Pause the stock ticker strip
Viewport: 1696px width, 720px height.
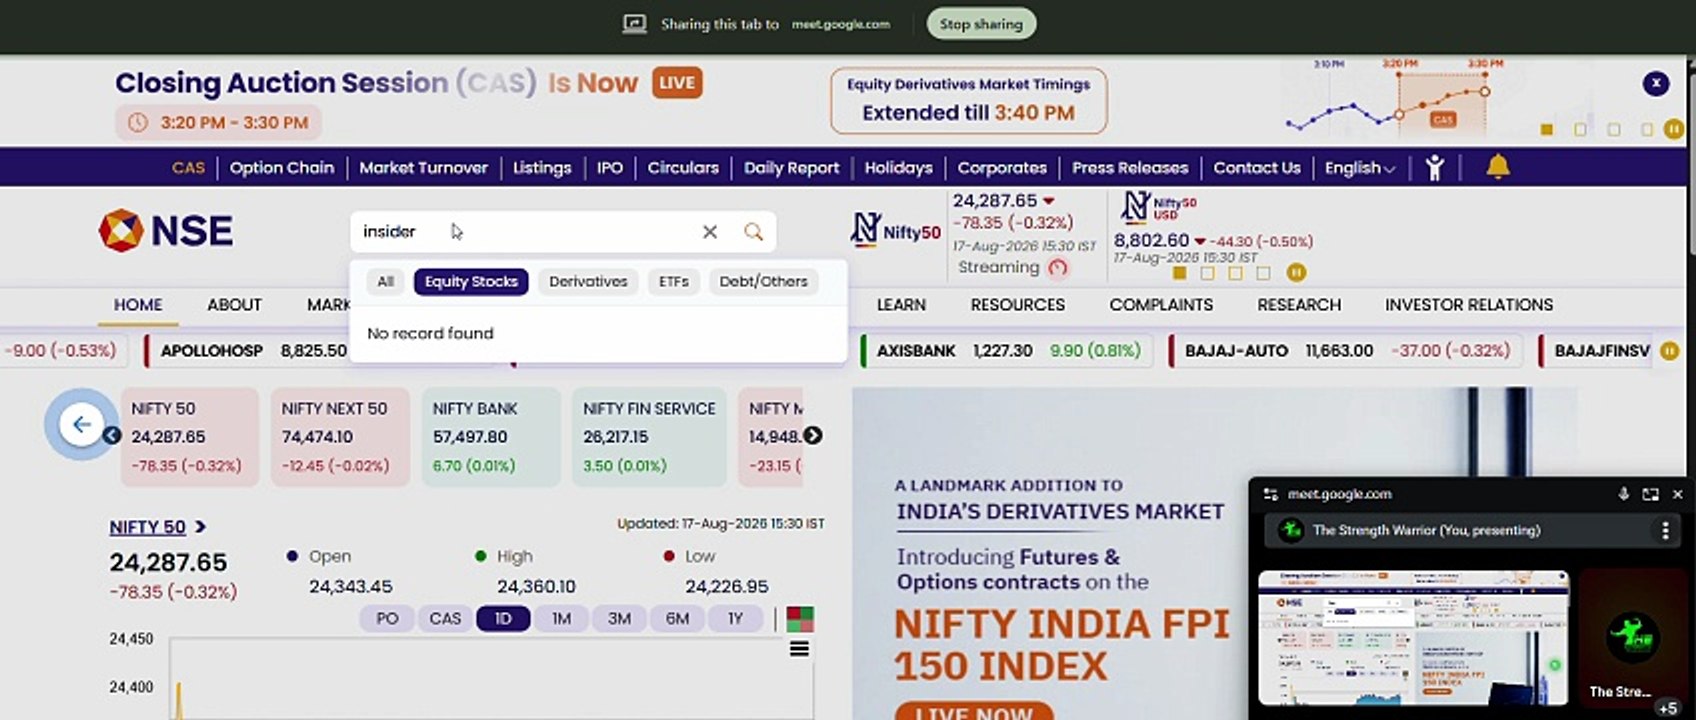coord(1669,351)
